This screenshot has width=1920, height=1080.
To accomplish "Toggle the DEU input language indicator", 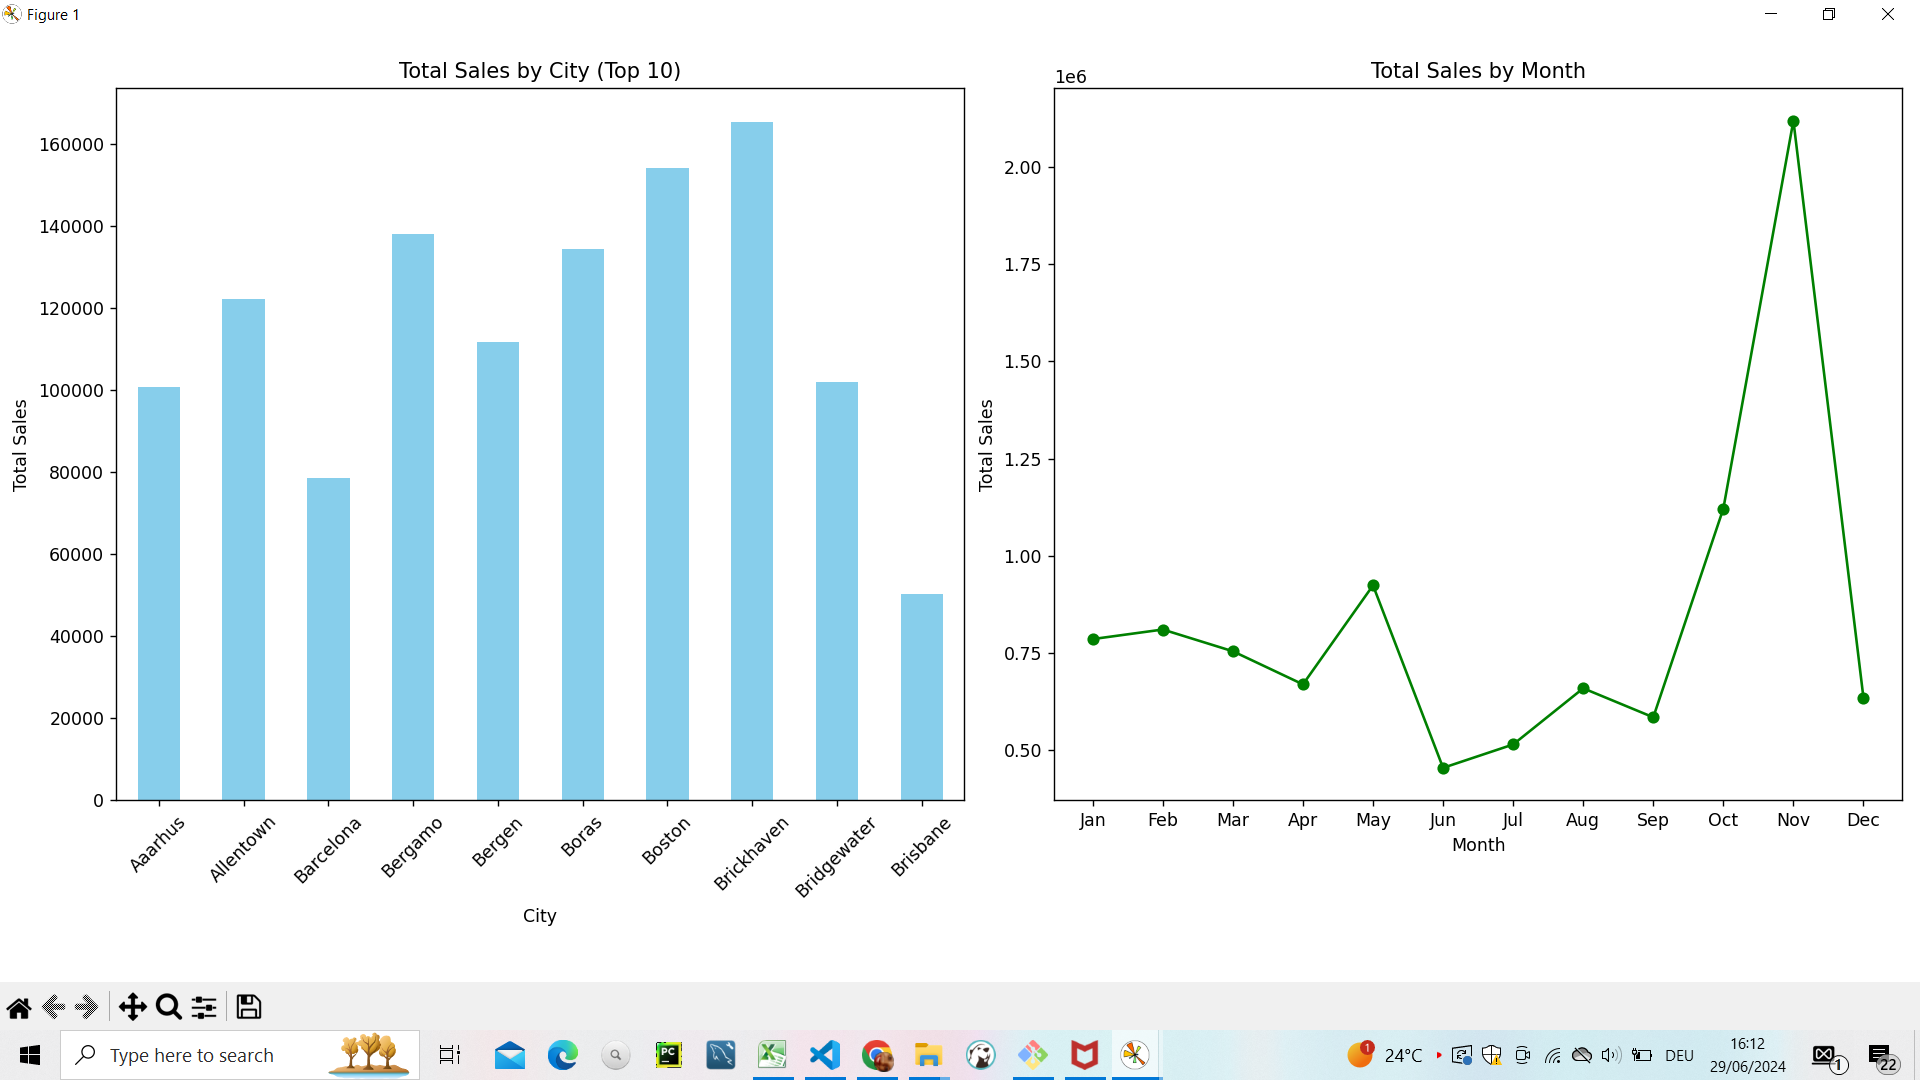I will click(1679, 1055).
